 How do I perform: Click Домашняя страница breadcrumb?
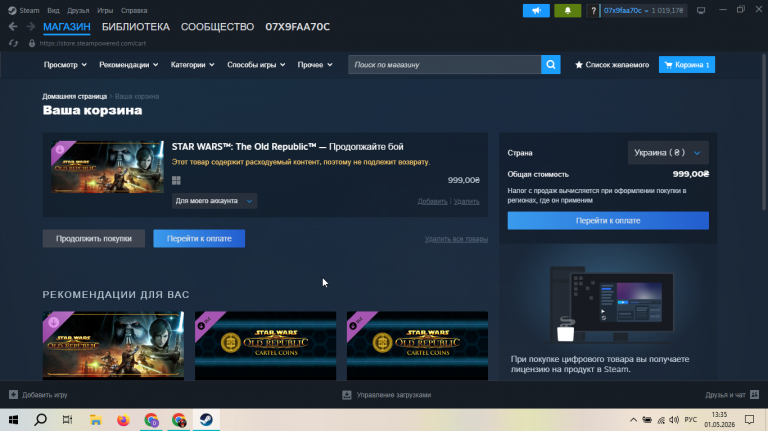tap(74, 96)
